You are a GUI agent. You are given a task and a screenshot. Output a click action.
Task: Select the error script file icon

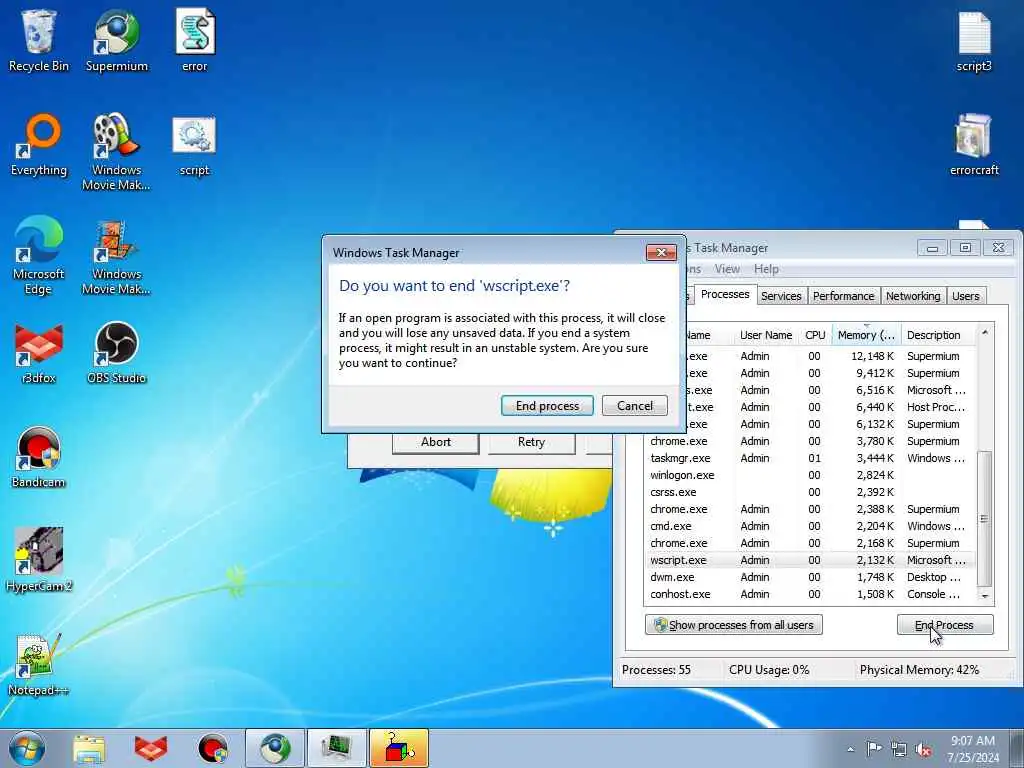coord(195,40)
